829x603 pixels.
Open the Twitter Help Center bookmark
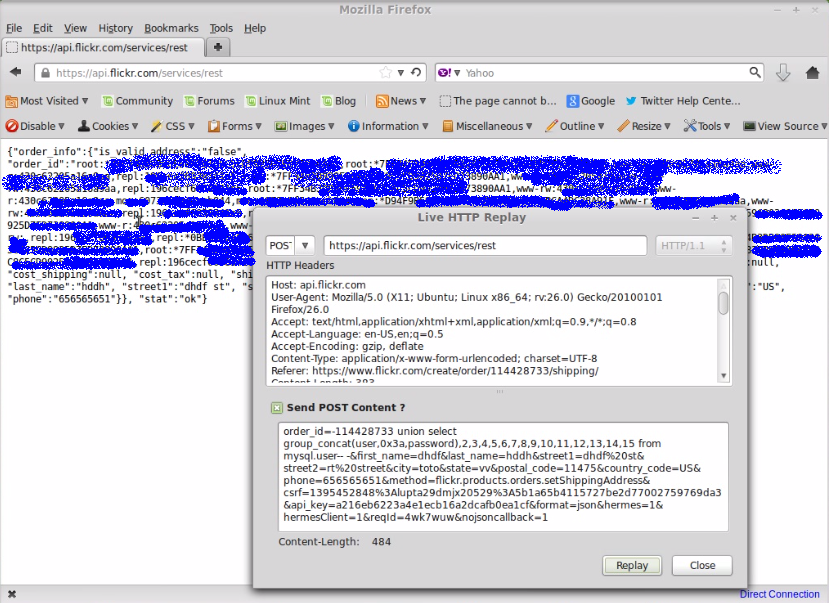click(x=683, y=101)
